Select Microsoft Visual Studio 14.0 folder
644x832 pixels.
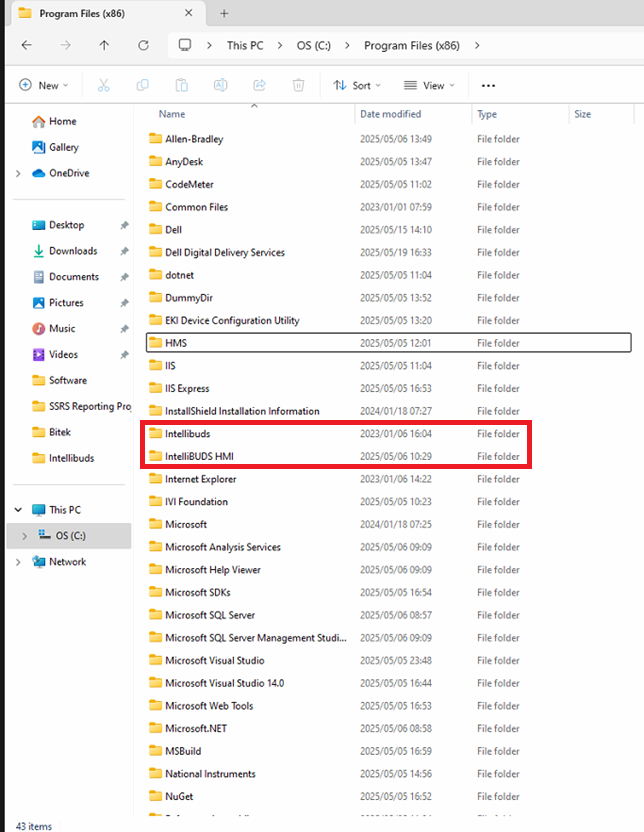pos(388,683)
